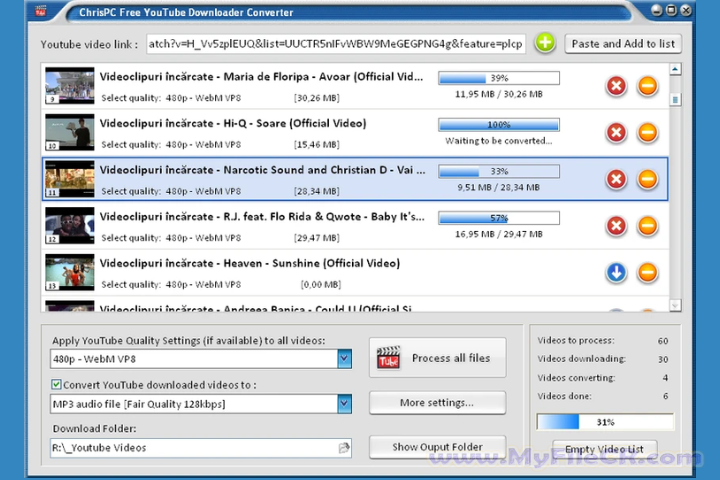Open the YouTube quality settings dropdown
The width and height of the screenshot is (720, 480).
click(344, 359)
